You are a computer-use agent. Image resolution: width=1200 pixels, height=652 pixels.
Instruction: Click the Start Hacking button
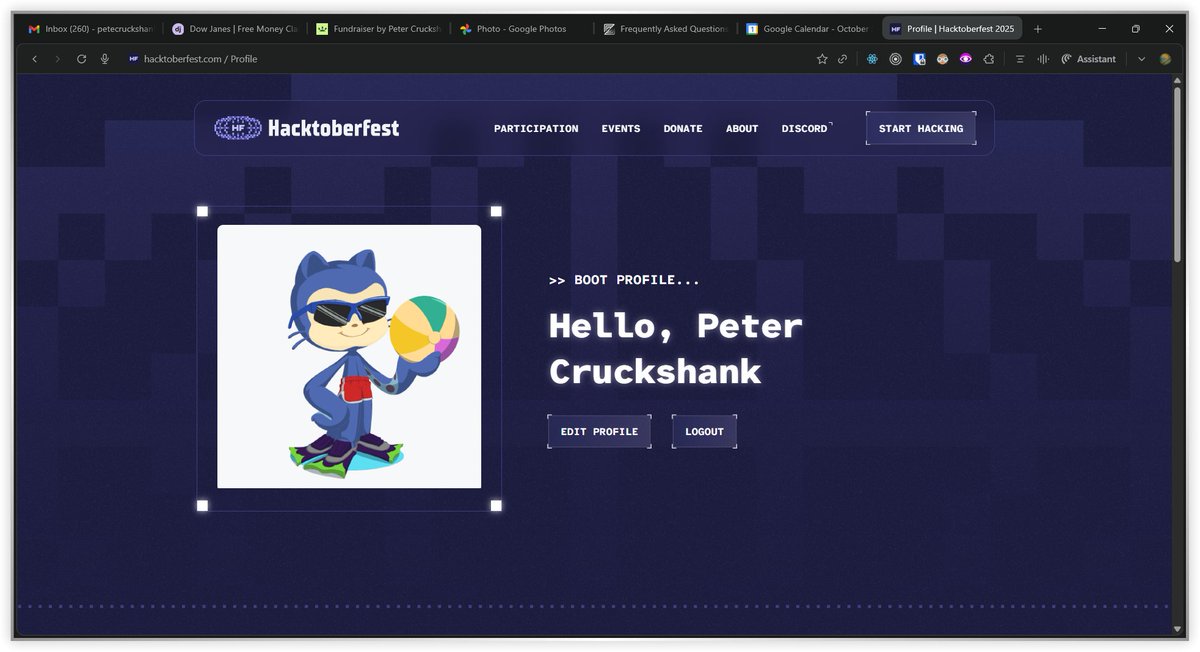[921, 128]
